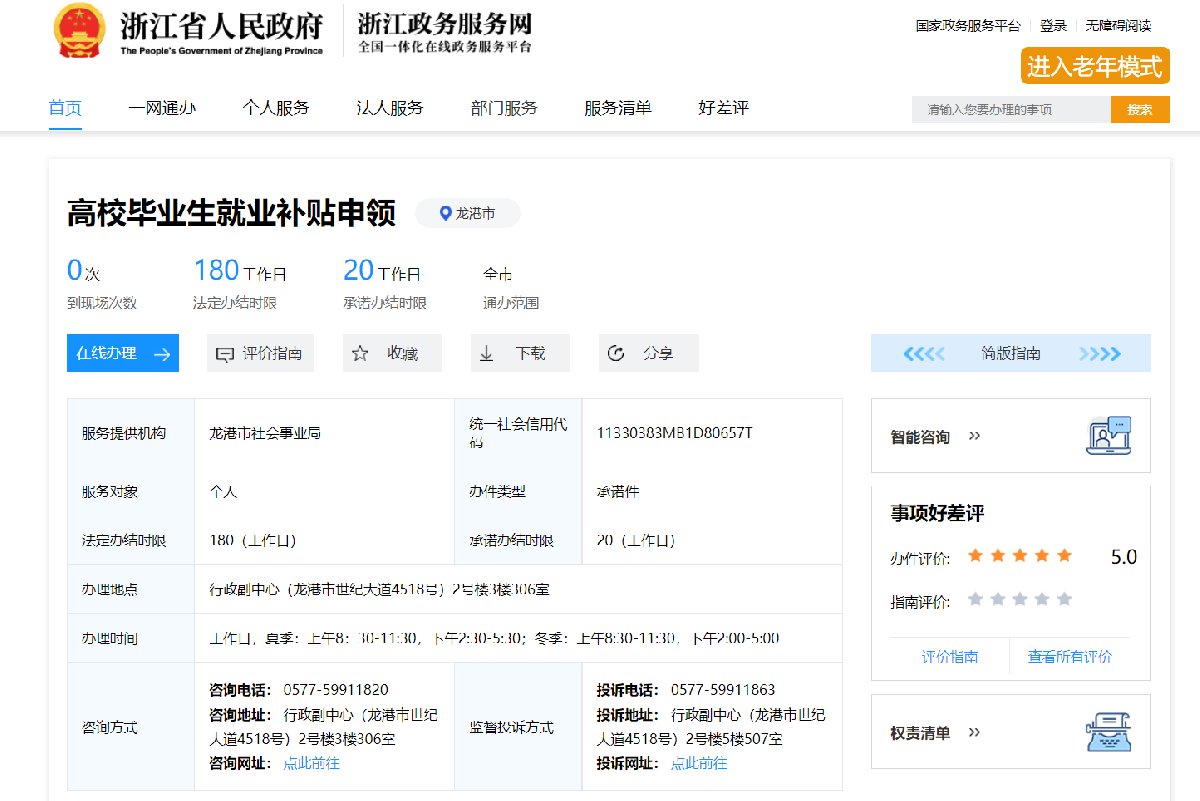Click the 龙港市 location pin icon
Image resolution: width=1200 pixels, height=801 pixels.
446,213
